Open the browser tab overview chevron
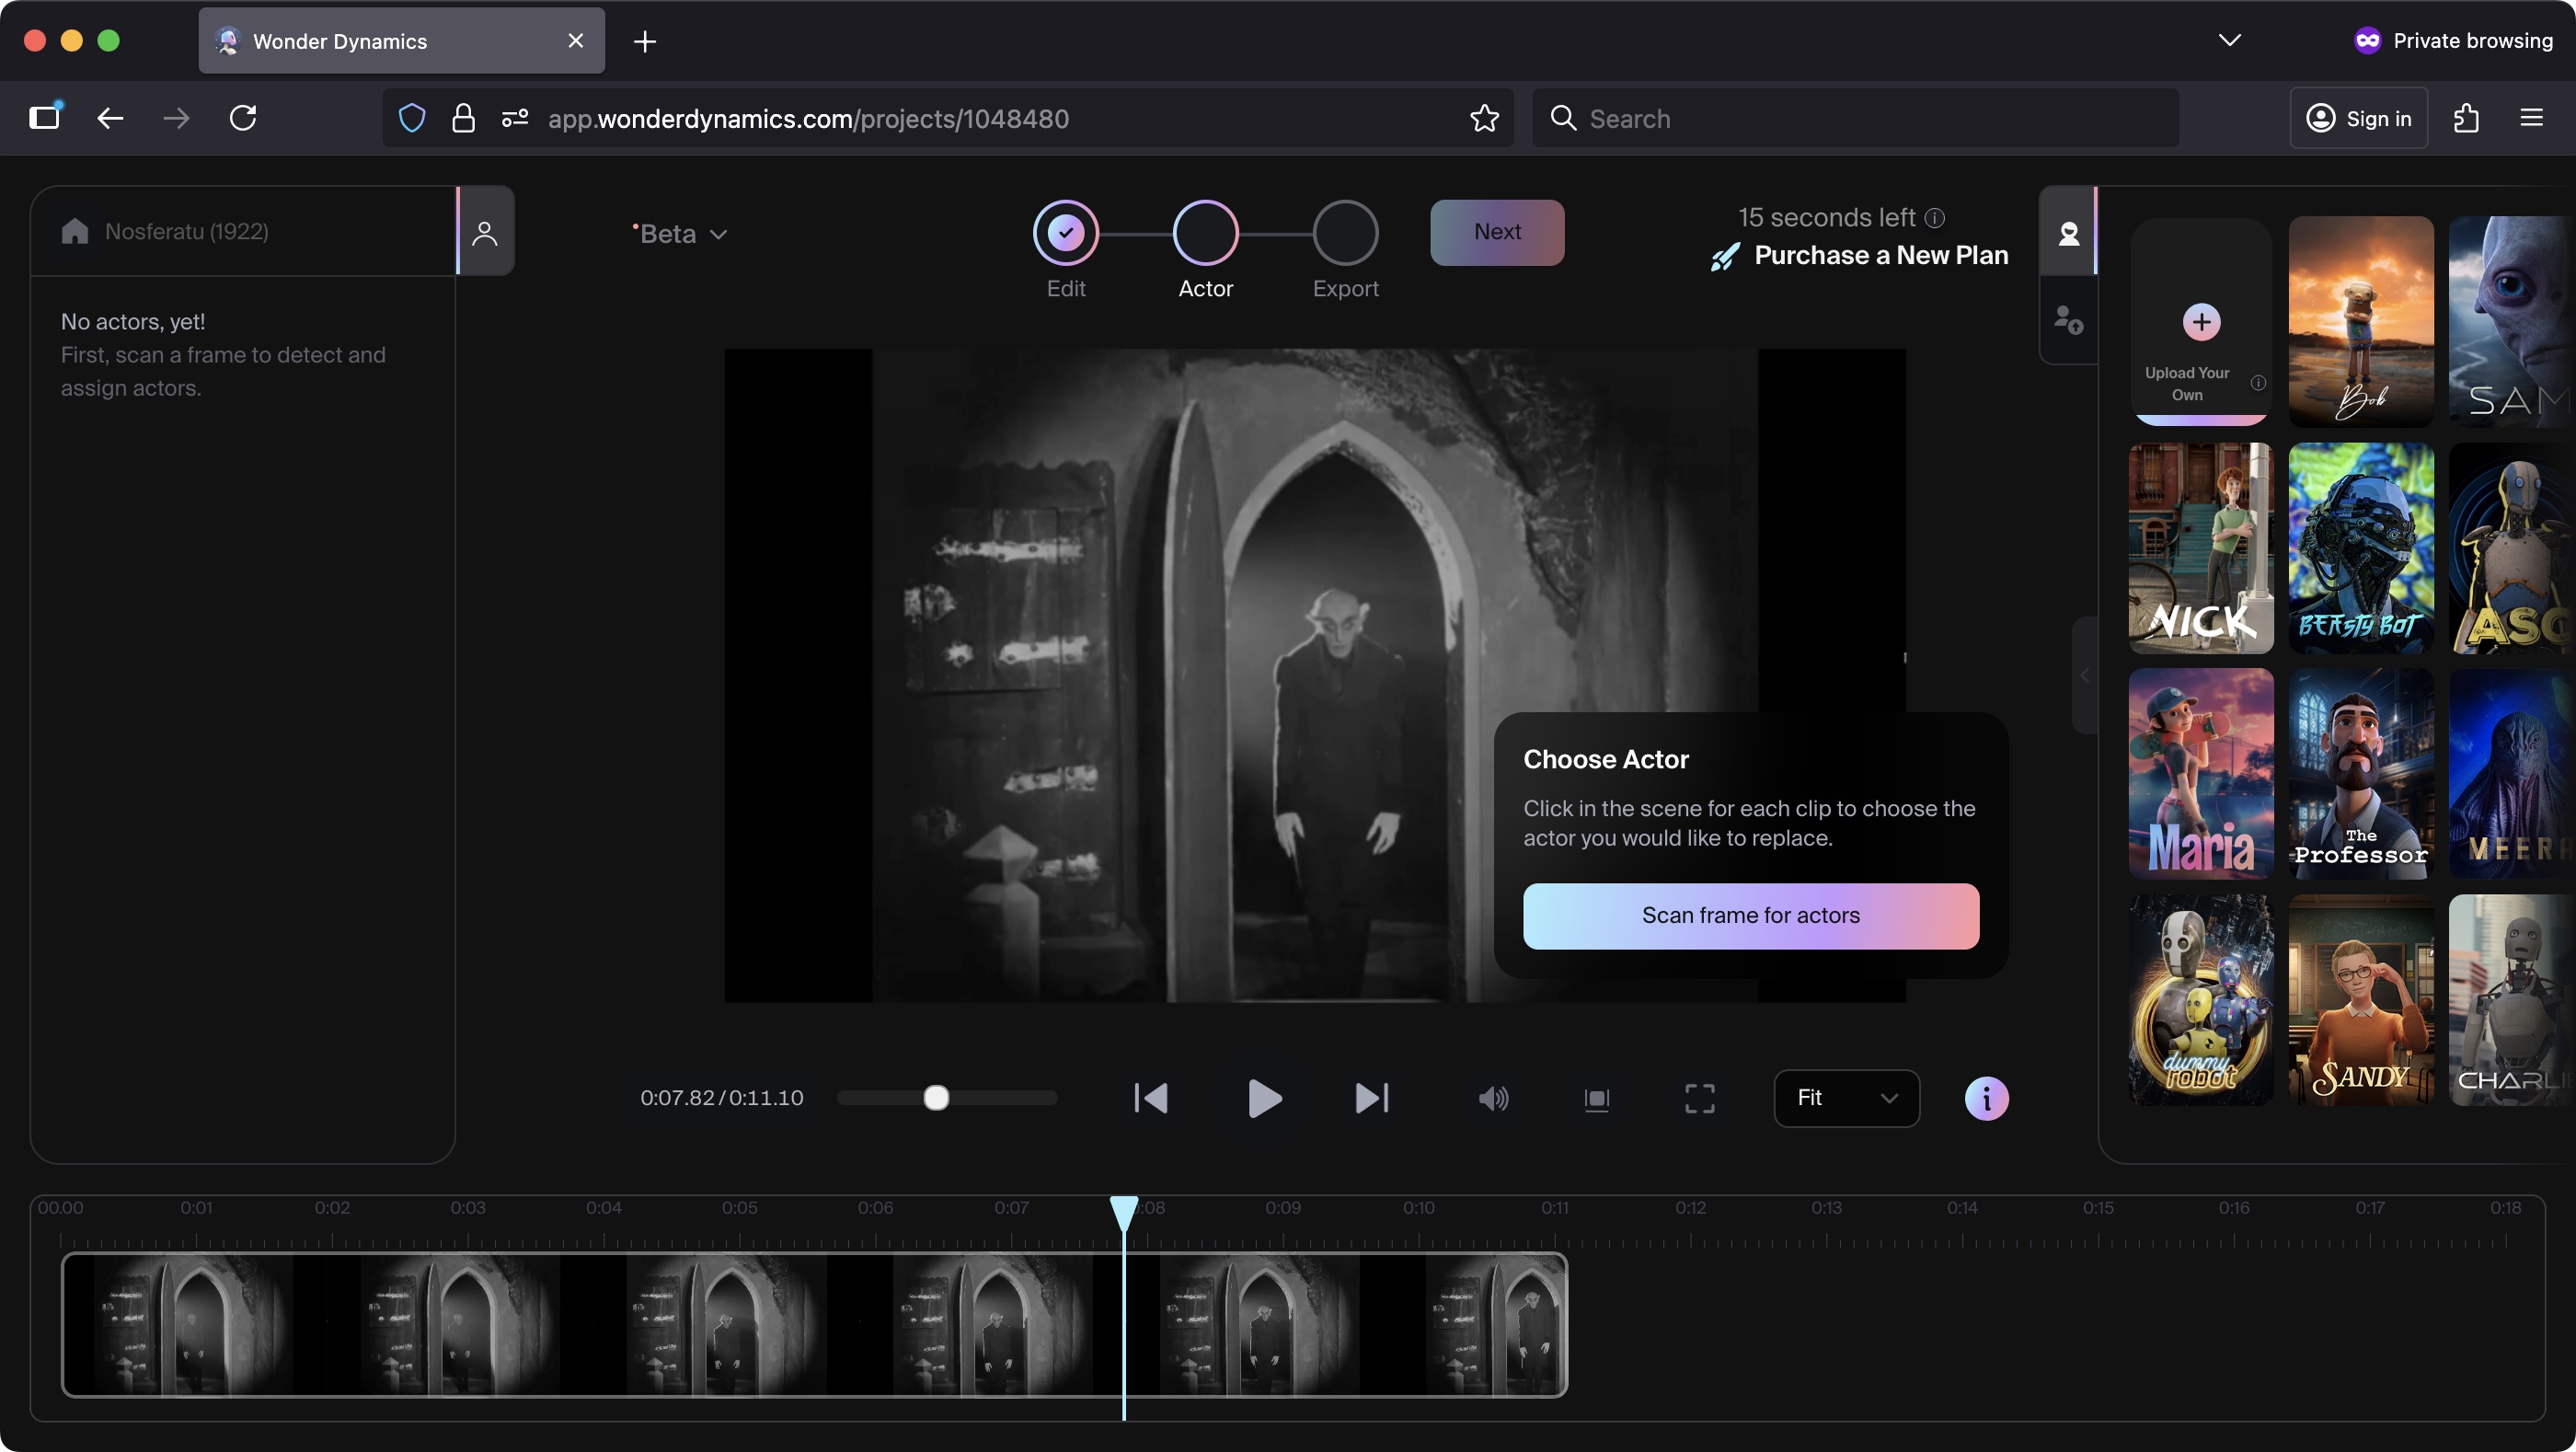The image size is (2576, 1452). [x=2230, y=41]
